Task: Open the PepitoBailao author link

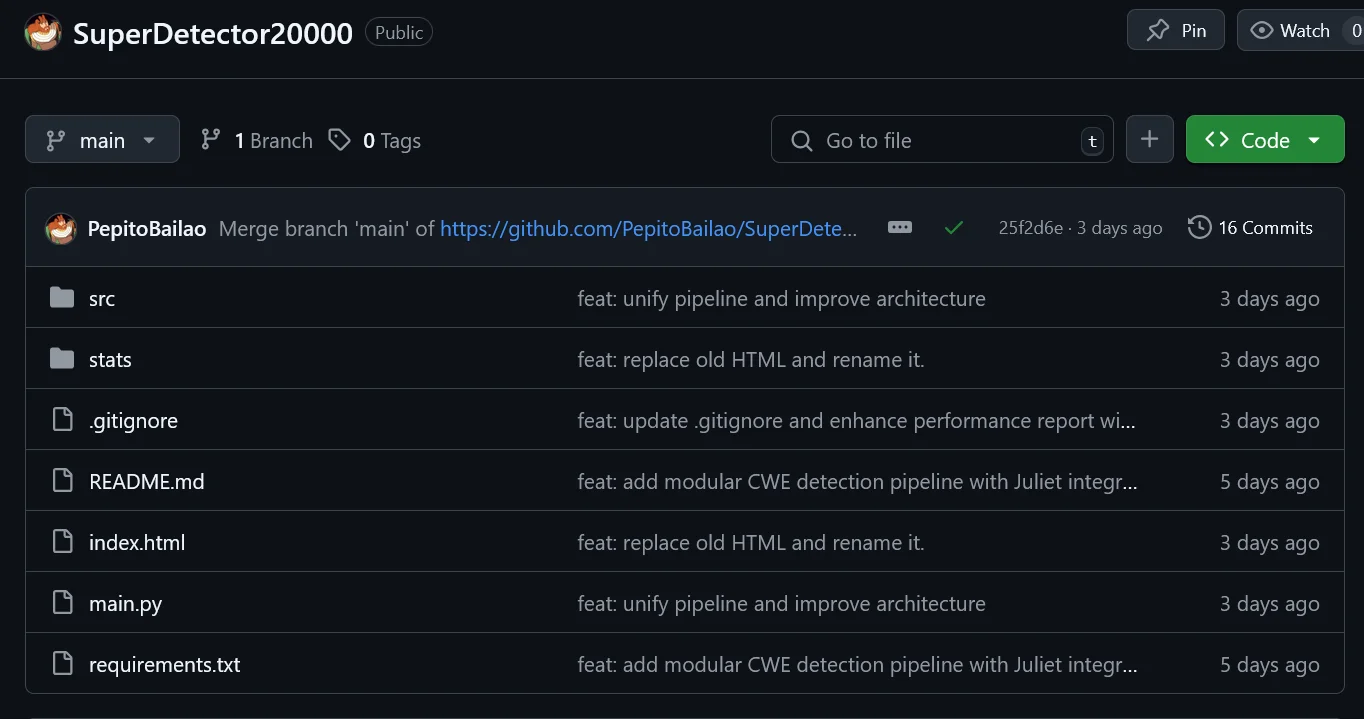Action: coord(147,229)
